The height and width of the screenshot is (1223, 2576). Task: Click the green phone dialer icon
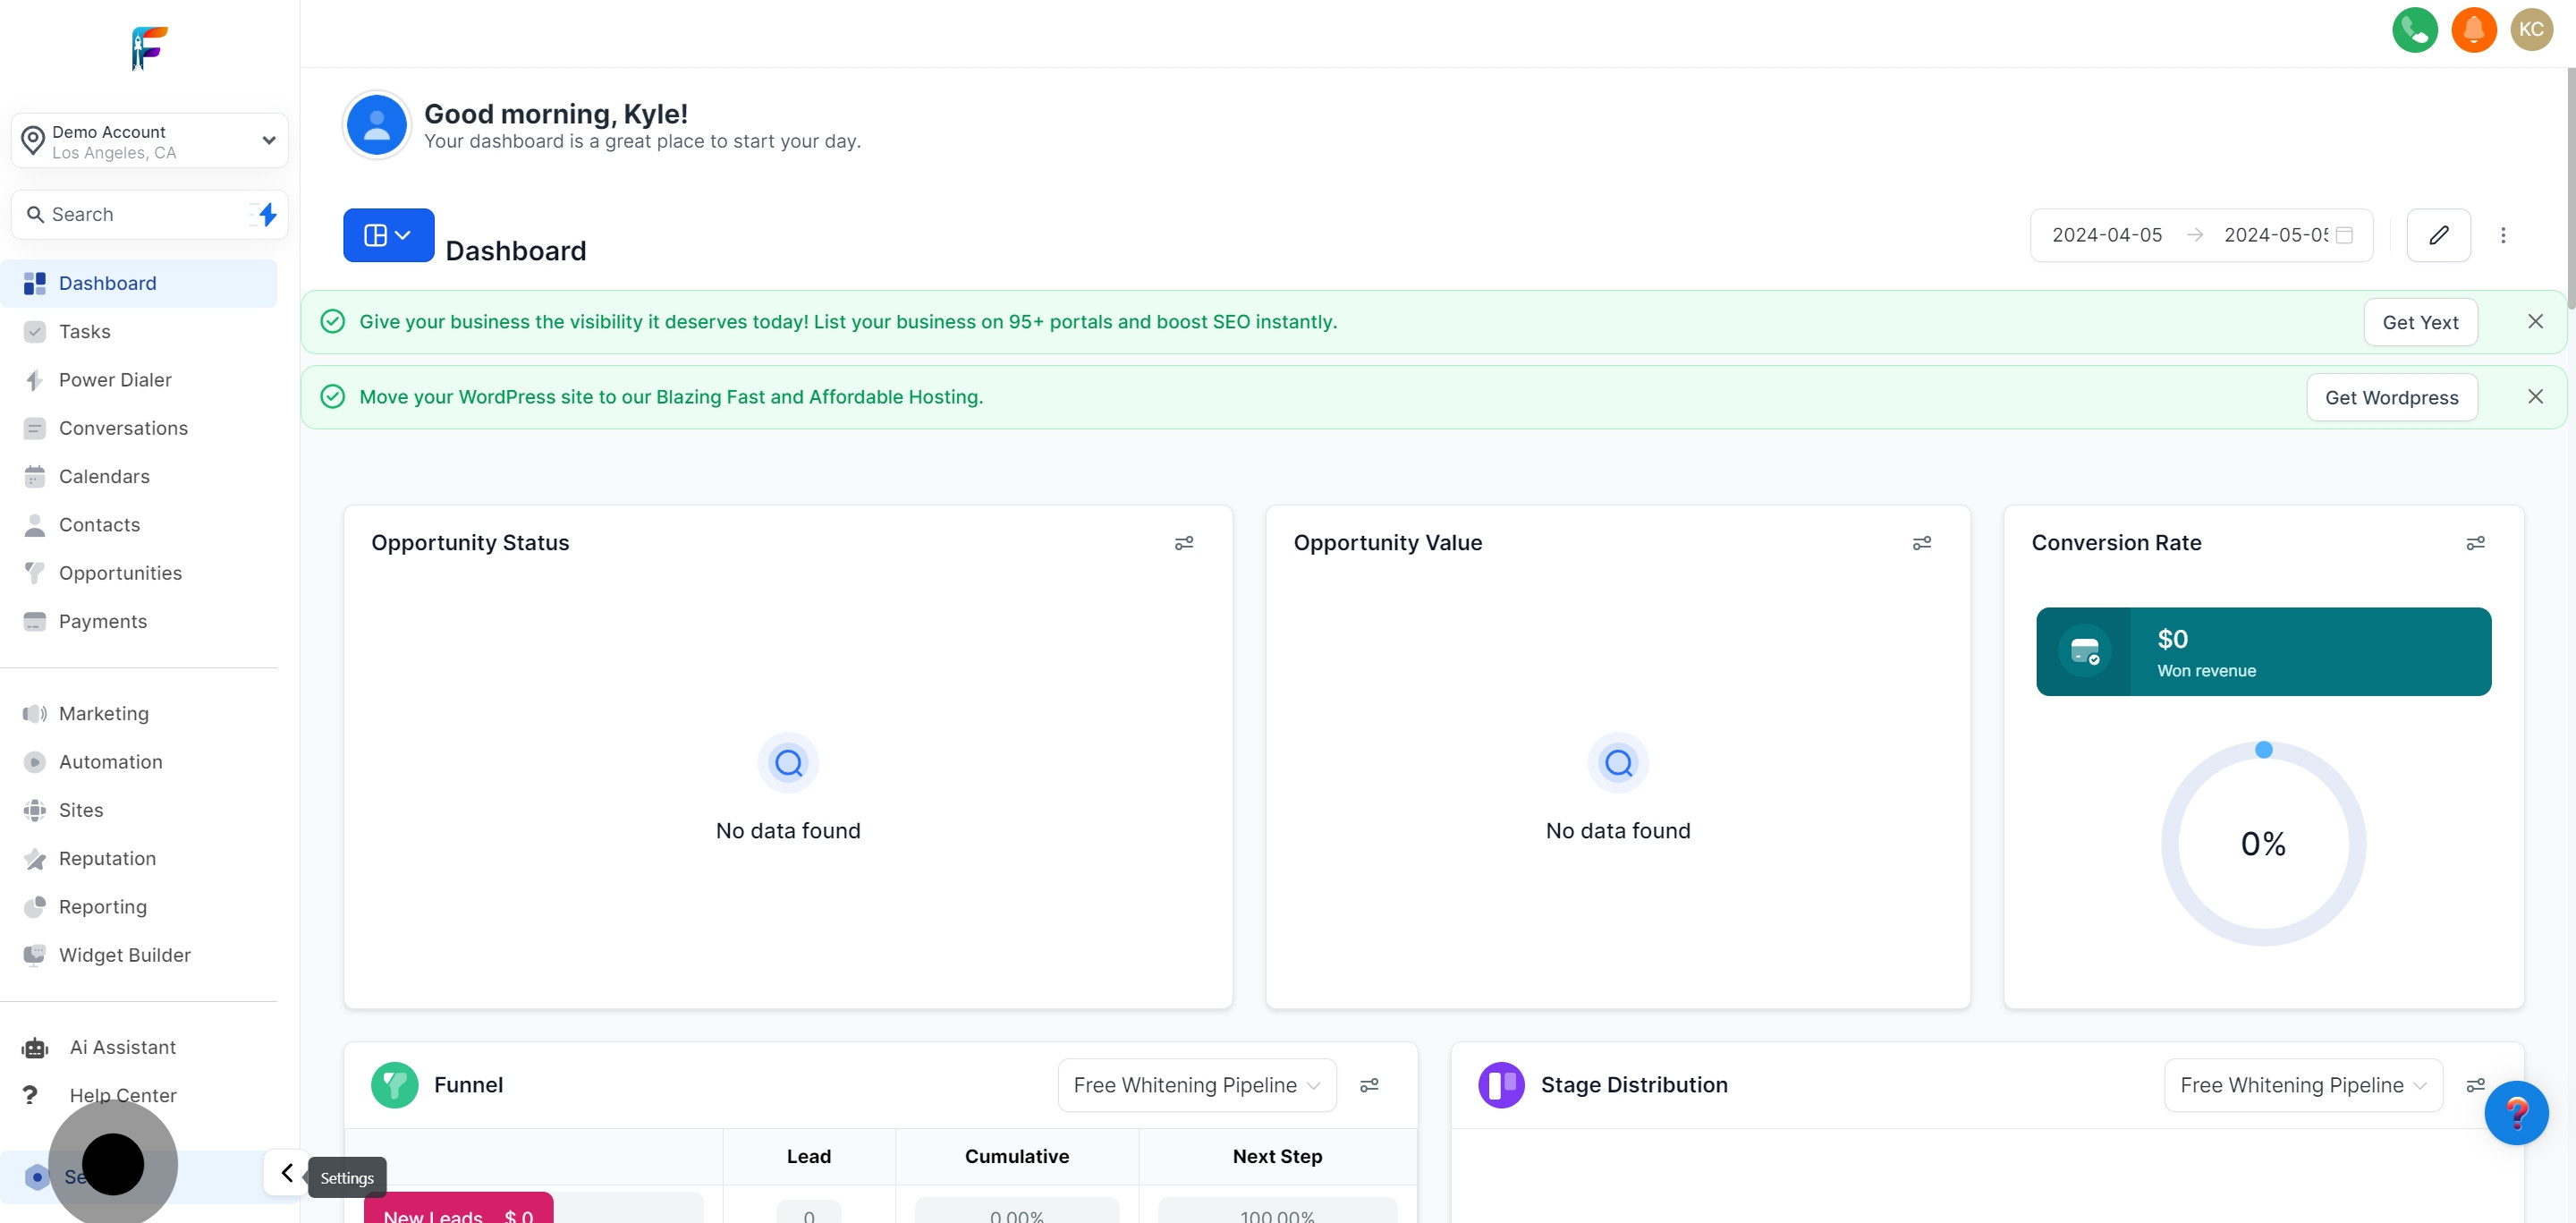(x=2414, y=30)
